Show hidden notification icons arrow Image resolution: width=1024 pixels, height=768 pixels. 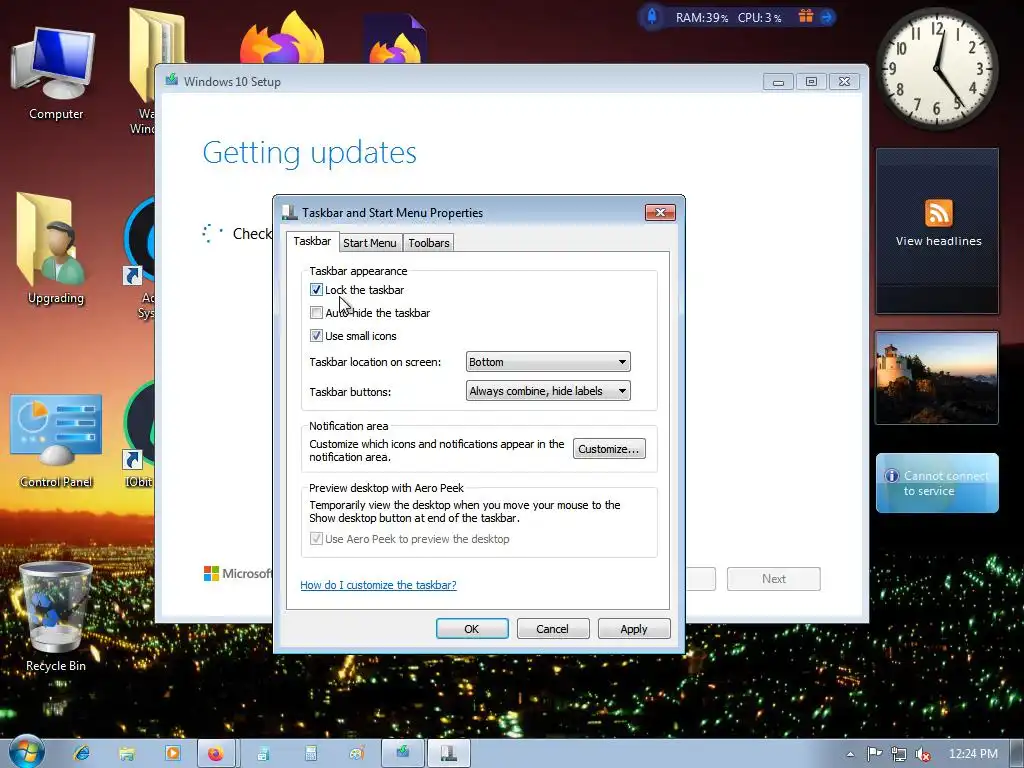pyautogui.click(x=850, y=754)
